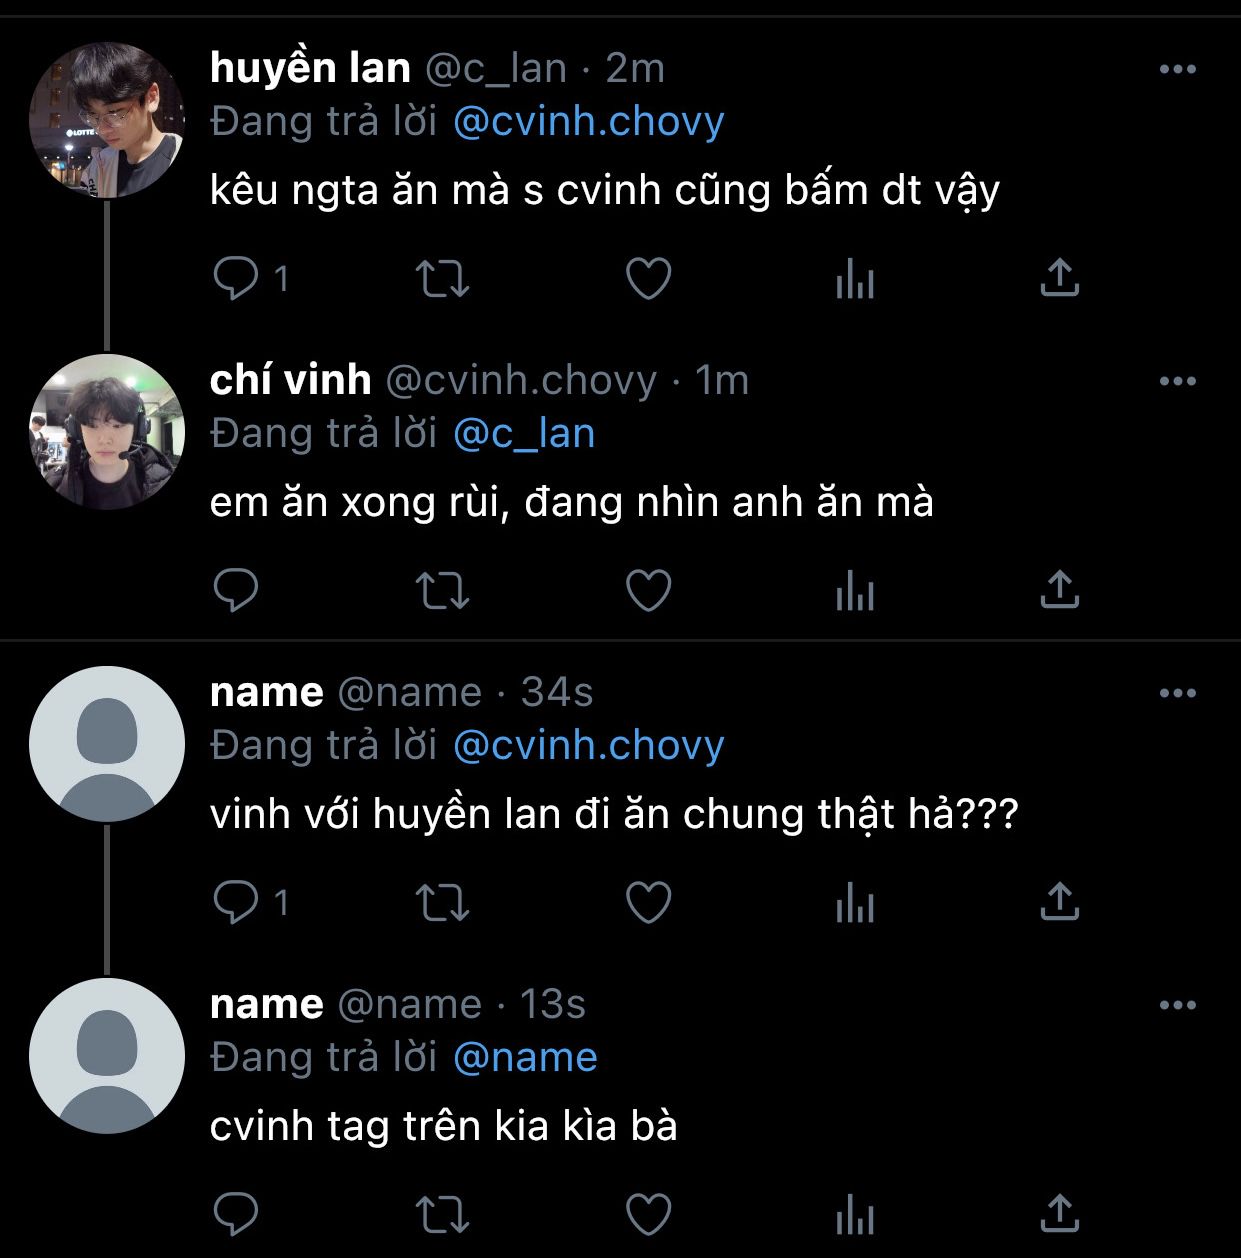
Task: View analytics on the 13s-old tweet
Action: (855, 1214)
